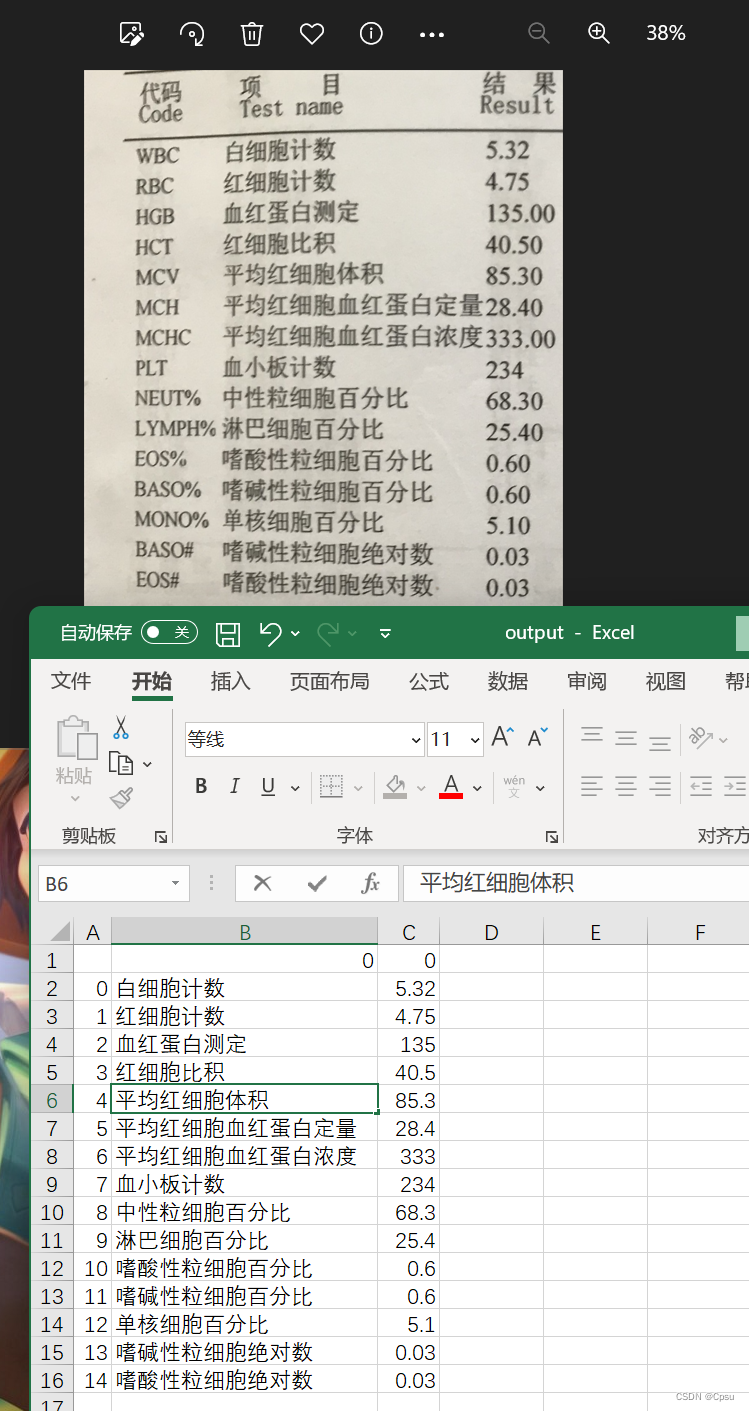This screenshot has width=749, height=1411.
Task: Switch to the 视图 ribbon tab
Action: [x=666, y=681]
